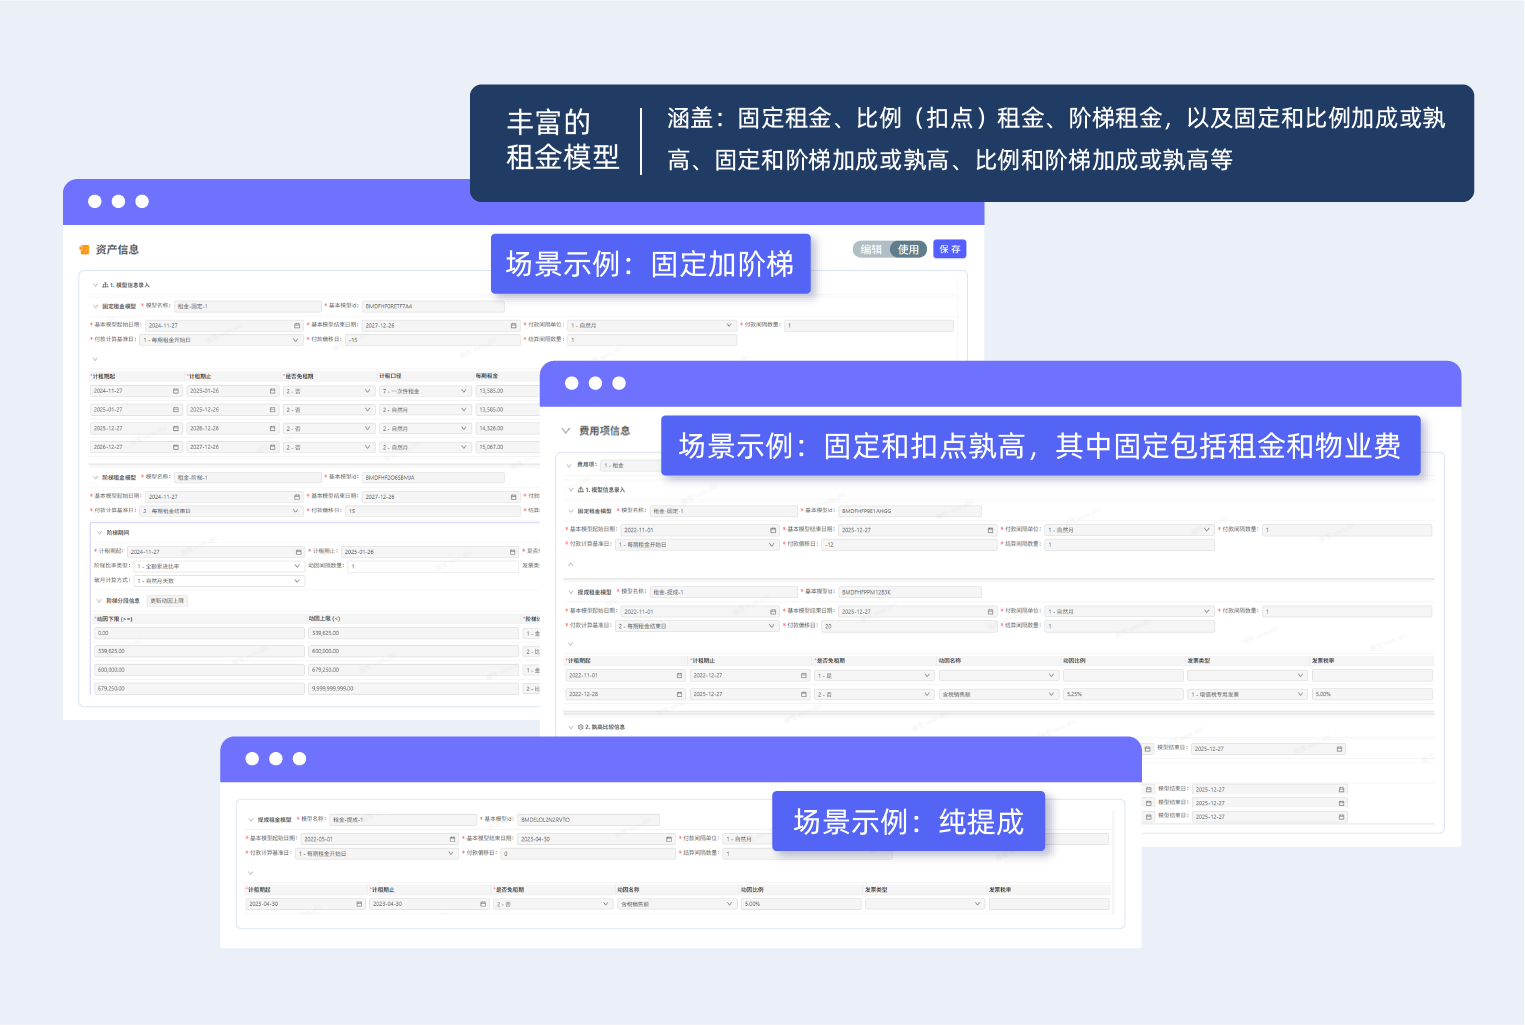Open calendar icon of 2026-12-26 end date

click(x=272, y=429)
